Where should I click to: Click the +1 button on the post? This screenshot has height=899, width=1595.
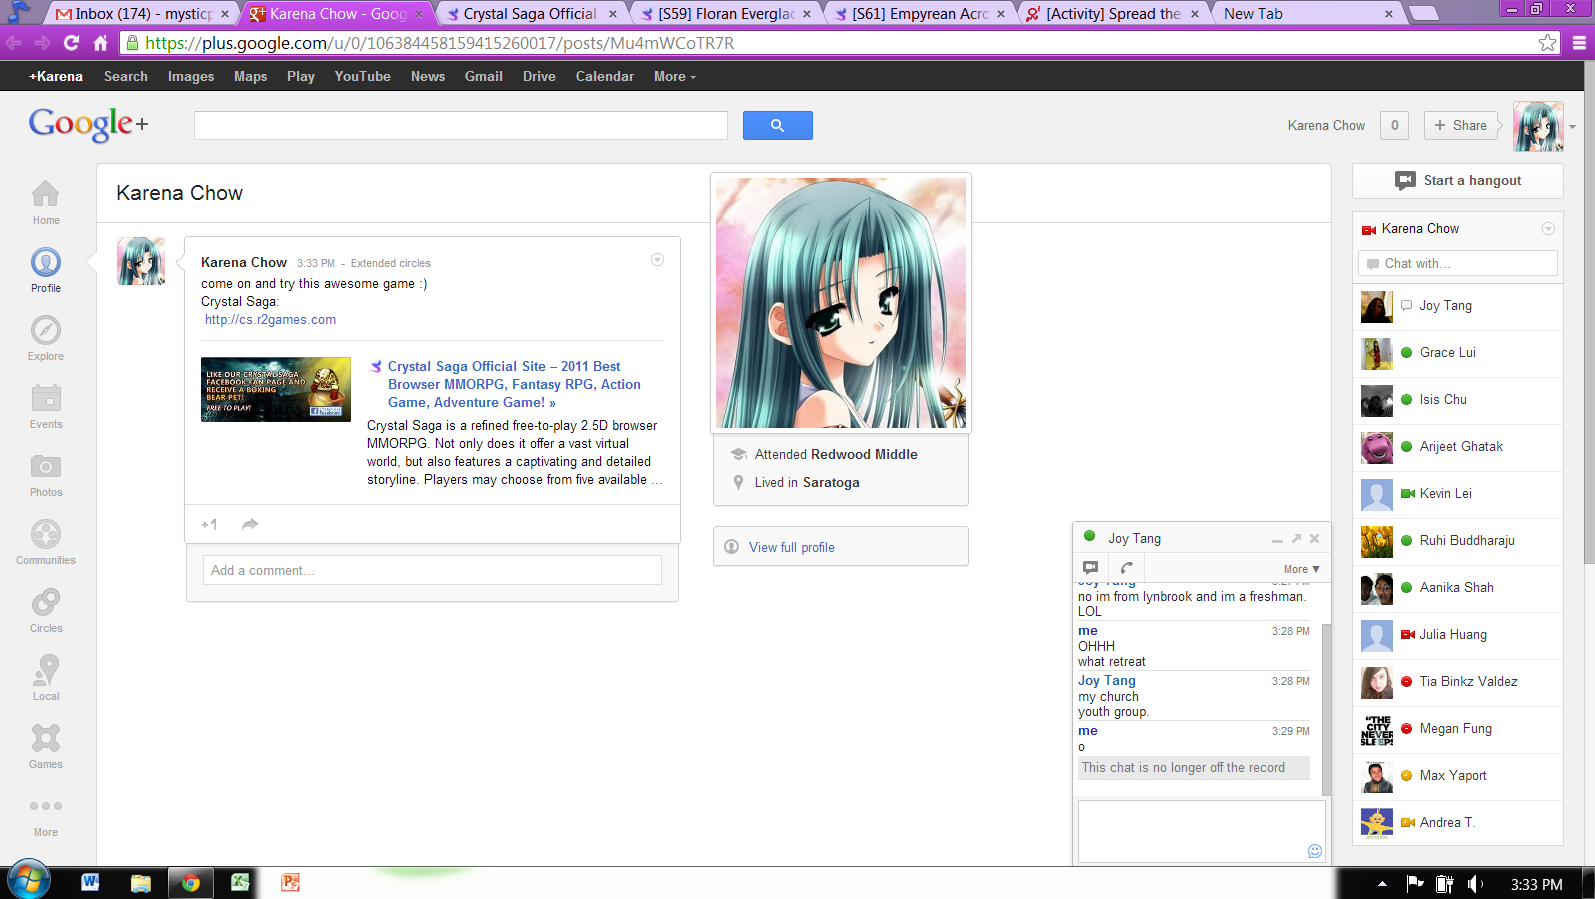point(209,524)
